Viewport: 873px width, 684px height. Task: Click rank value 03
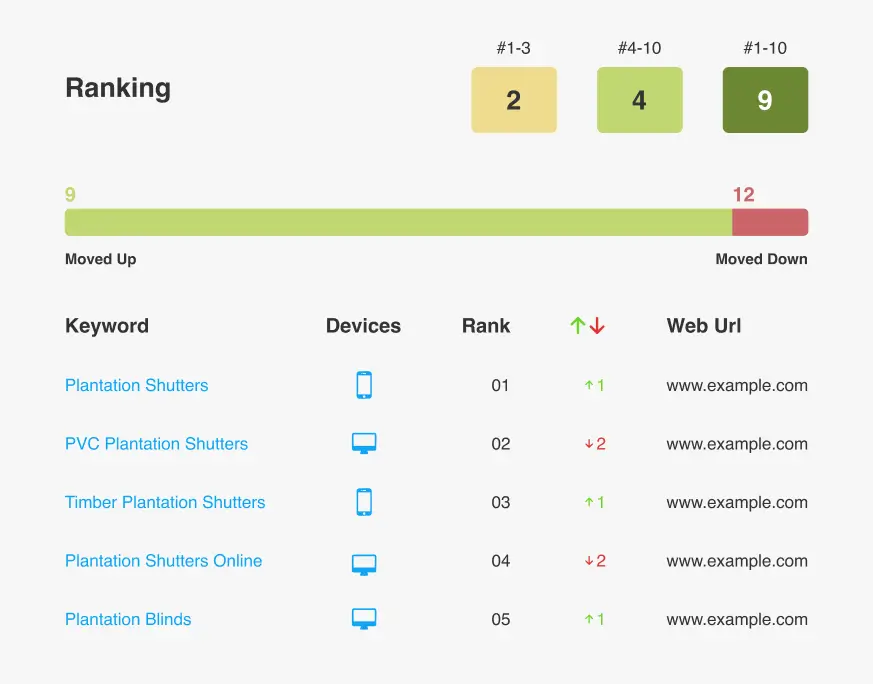click(x=501, y=502)
